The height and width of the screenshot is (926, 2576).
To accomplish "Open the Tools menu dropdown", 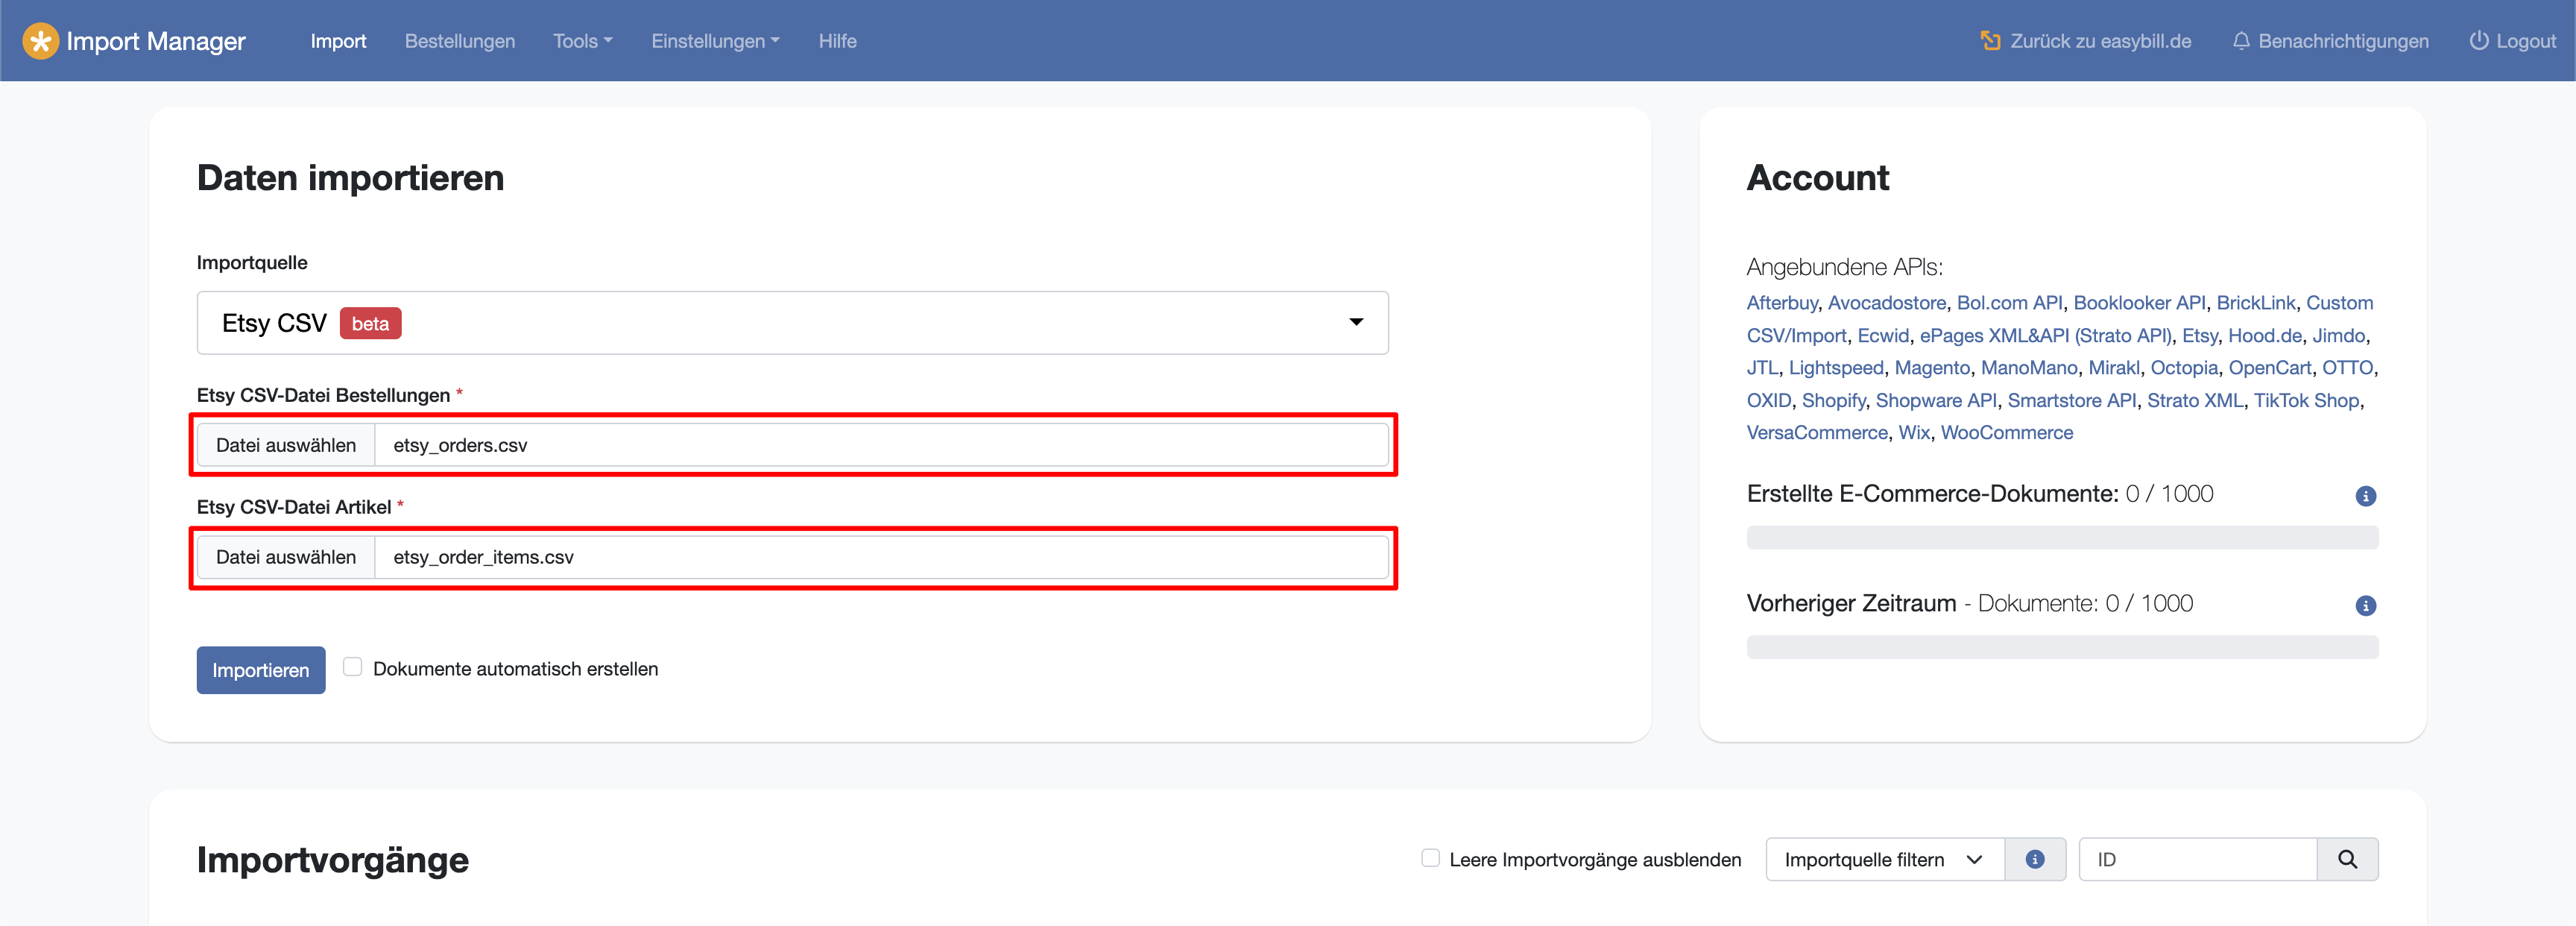I will 582,41.
